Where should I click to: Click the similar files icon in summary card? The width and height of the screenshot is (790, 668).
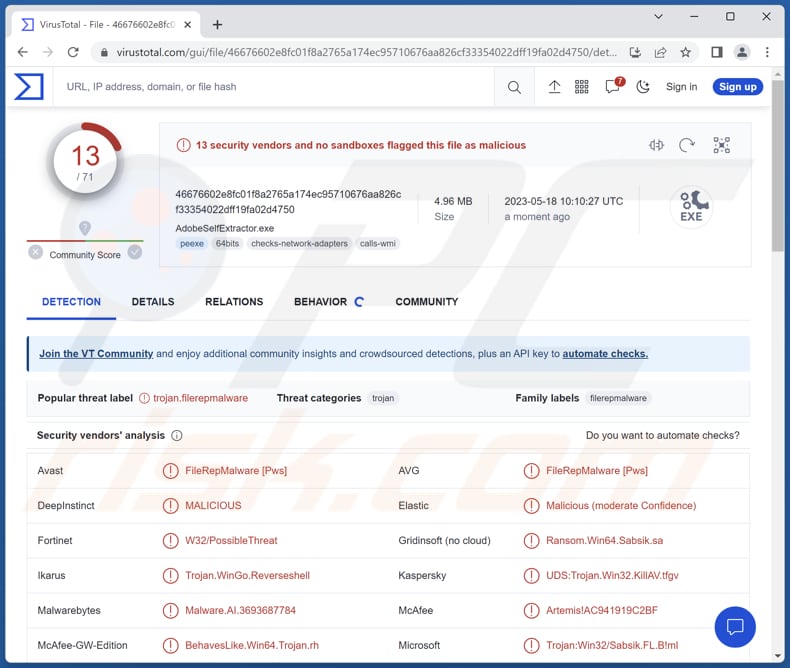tap(656, 145)
